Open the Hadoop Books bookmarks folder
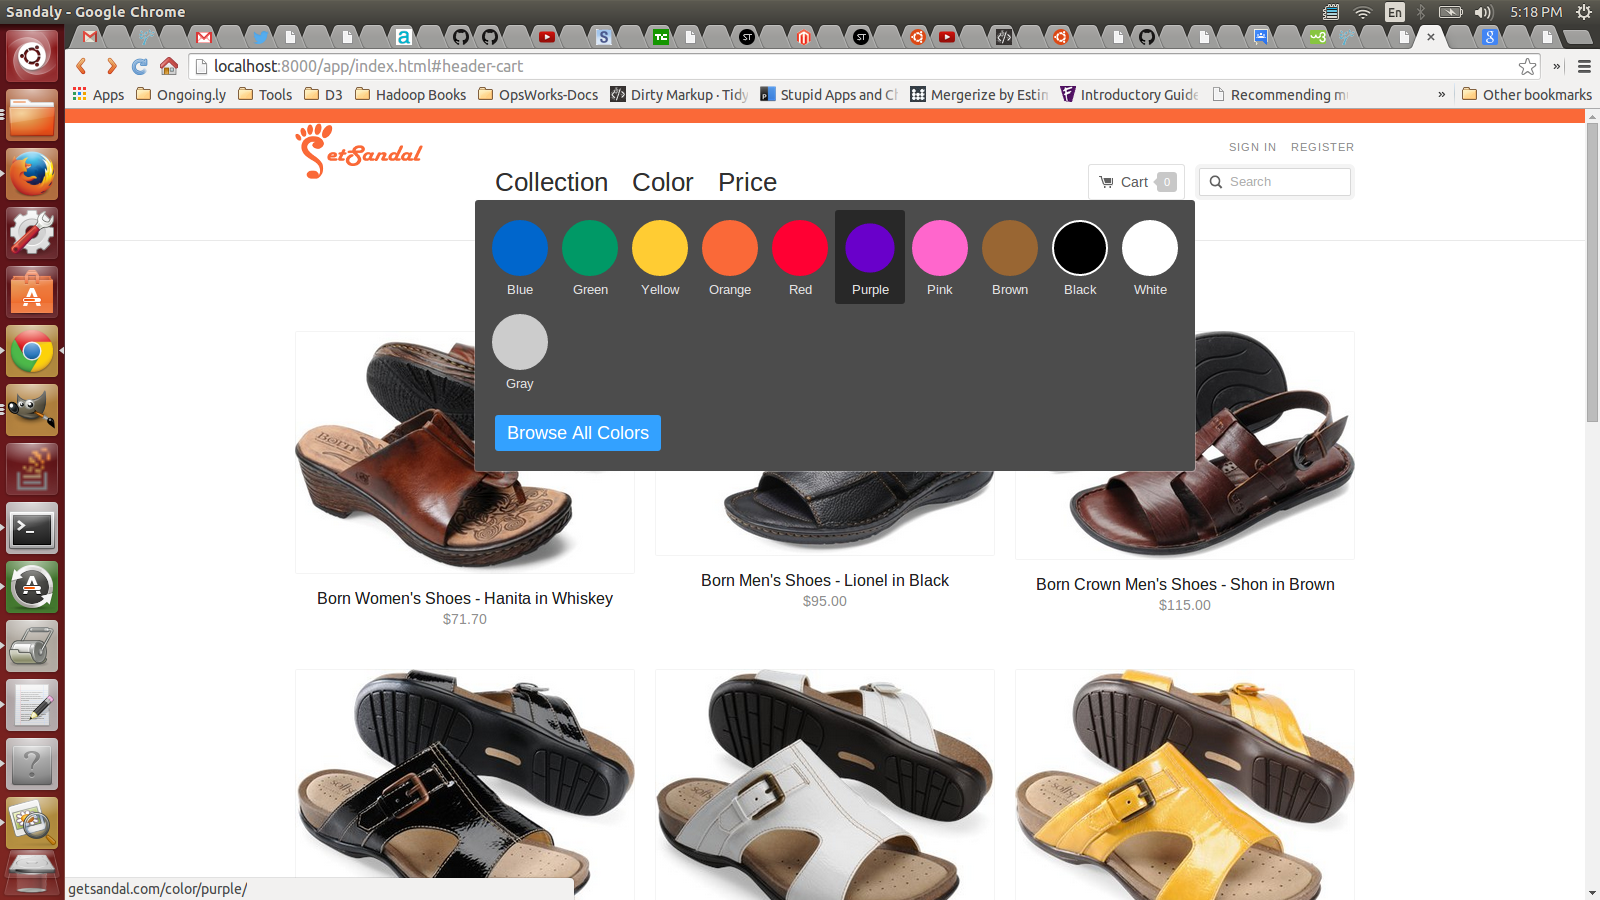Screen dimensions: 1600x900 pyautogui.click(x=410, y=94)
